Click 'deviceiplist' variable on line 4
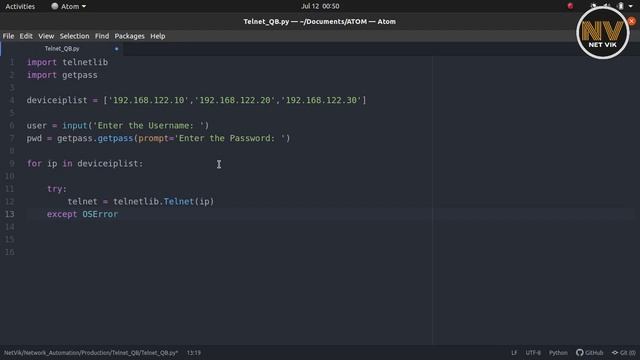 tap(57, 100)
